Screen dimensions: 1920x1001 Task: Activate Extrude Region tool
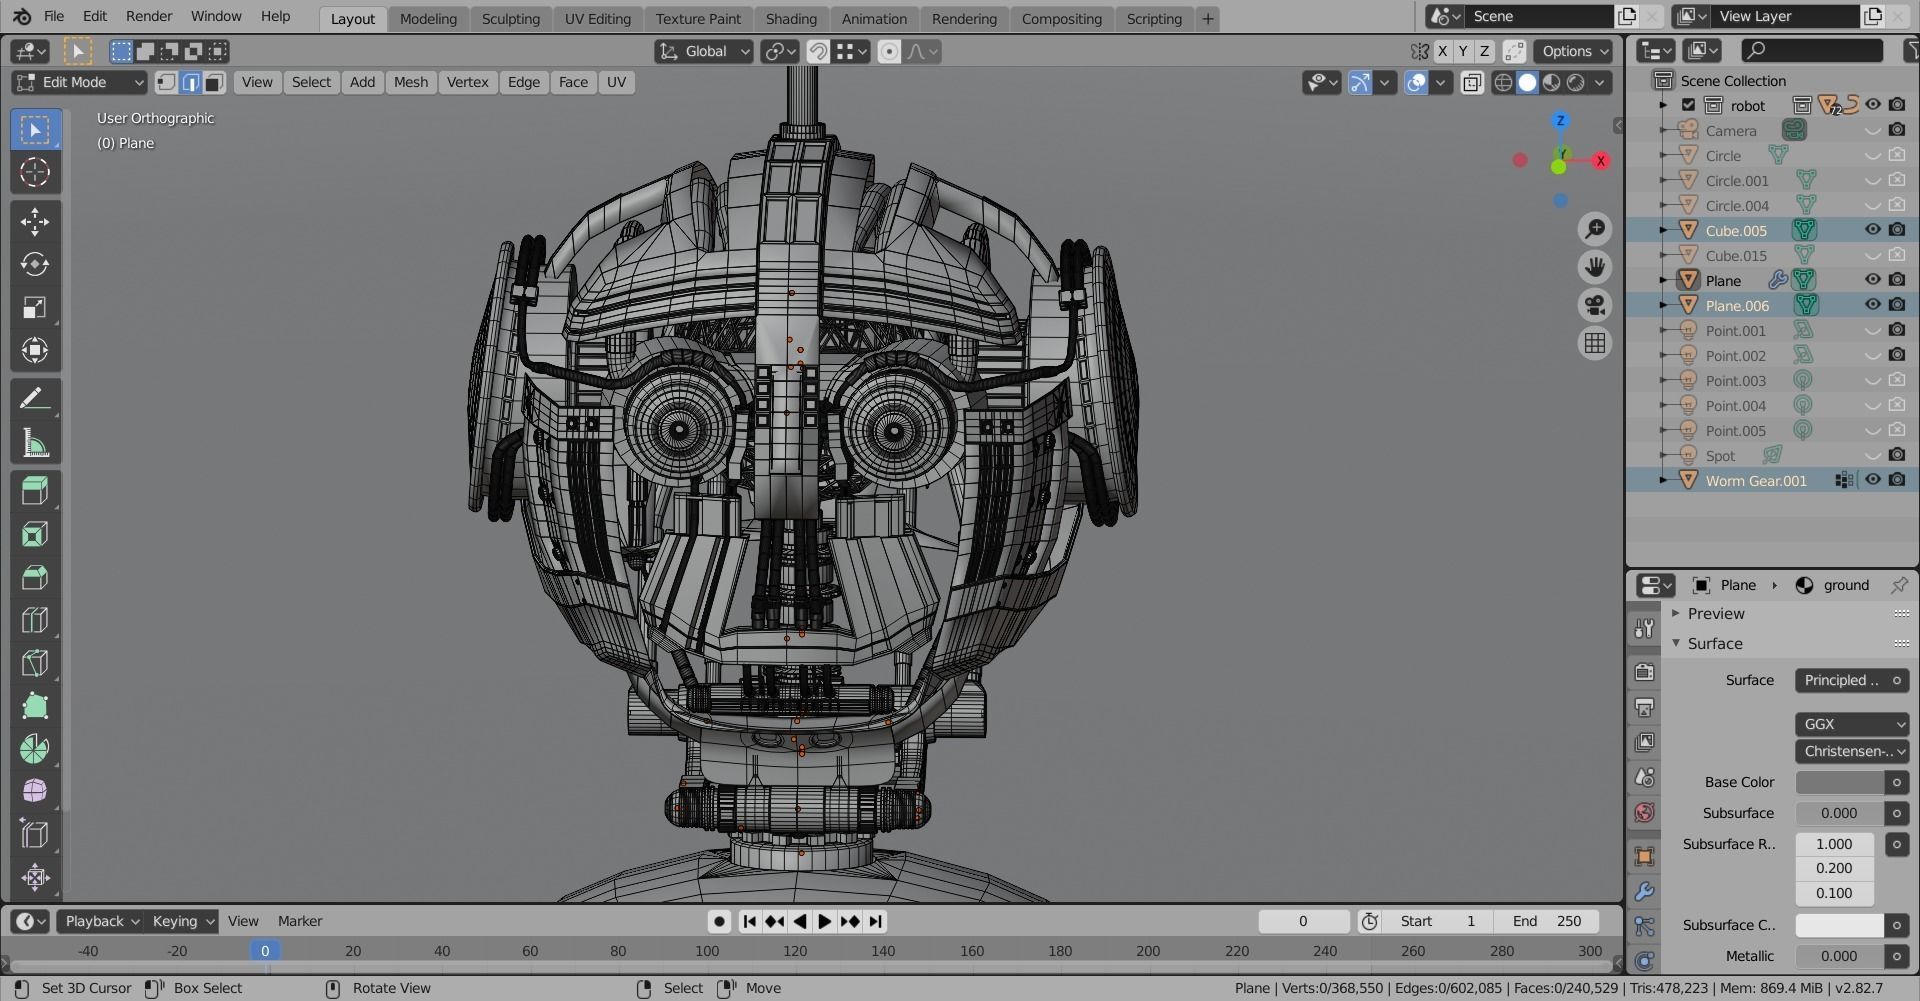tap(35, 490)
